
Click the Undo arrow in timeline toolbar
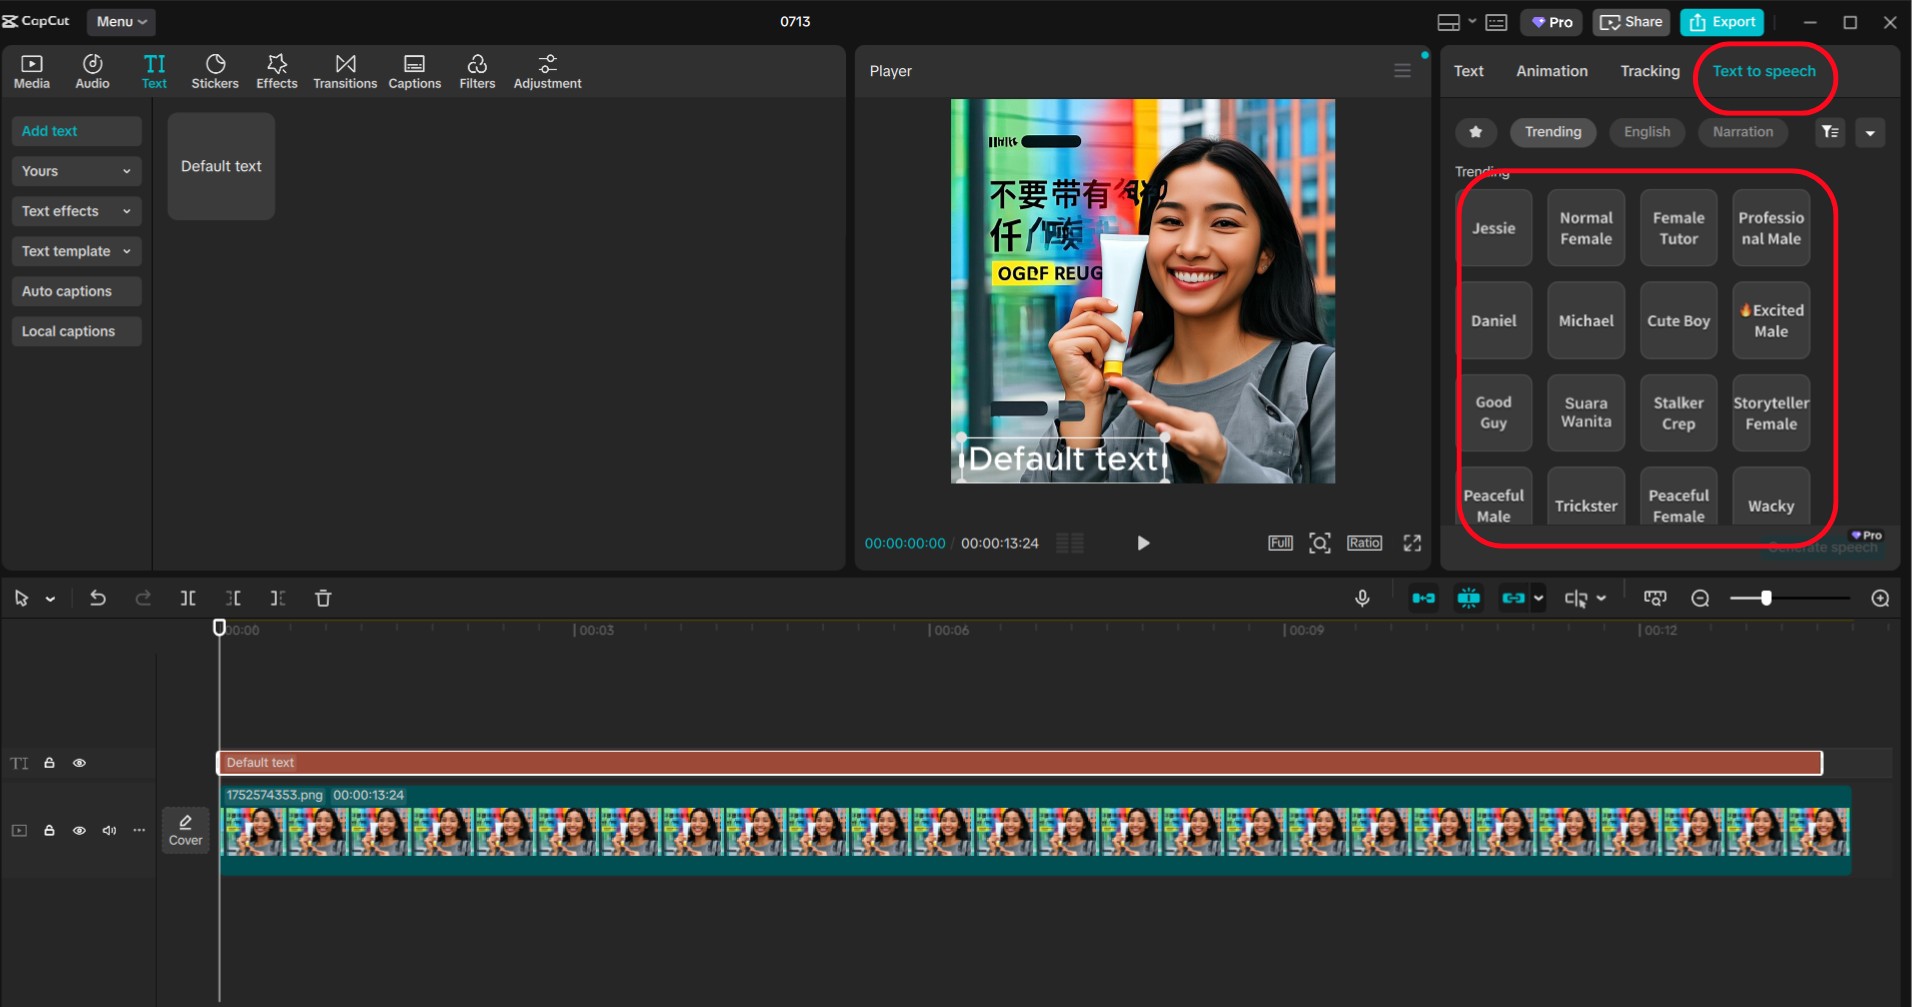pyautogui.click(x=98, y=598)
